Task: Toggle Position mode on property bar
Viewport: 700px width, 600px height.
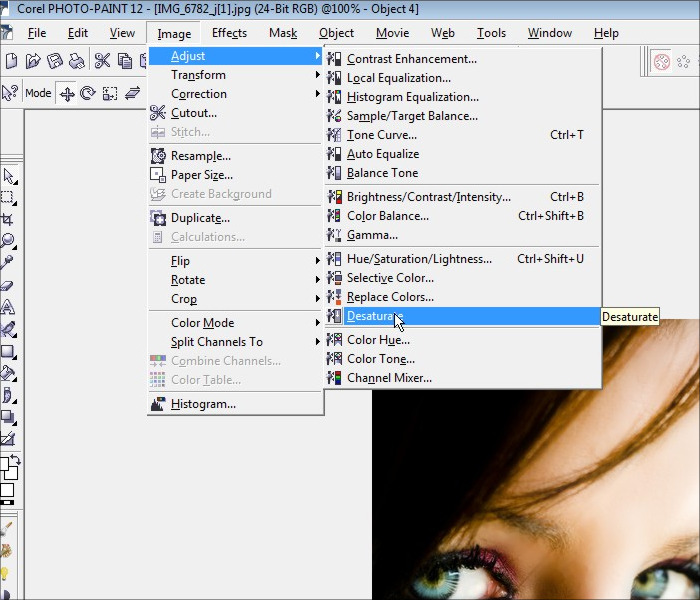Action: pyautogui.click(x=67, y=94)
